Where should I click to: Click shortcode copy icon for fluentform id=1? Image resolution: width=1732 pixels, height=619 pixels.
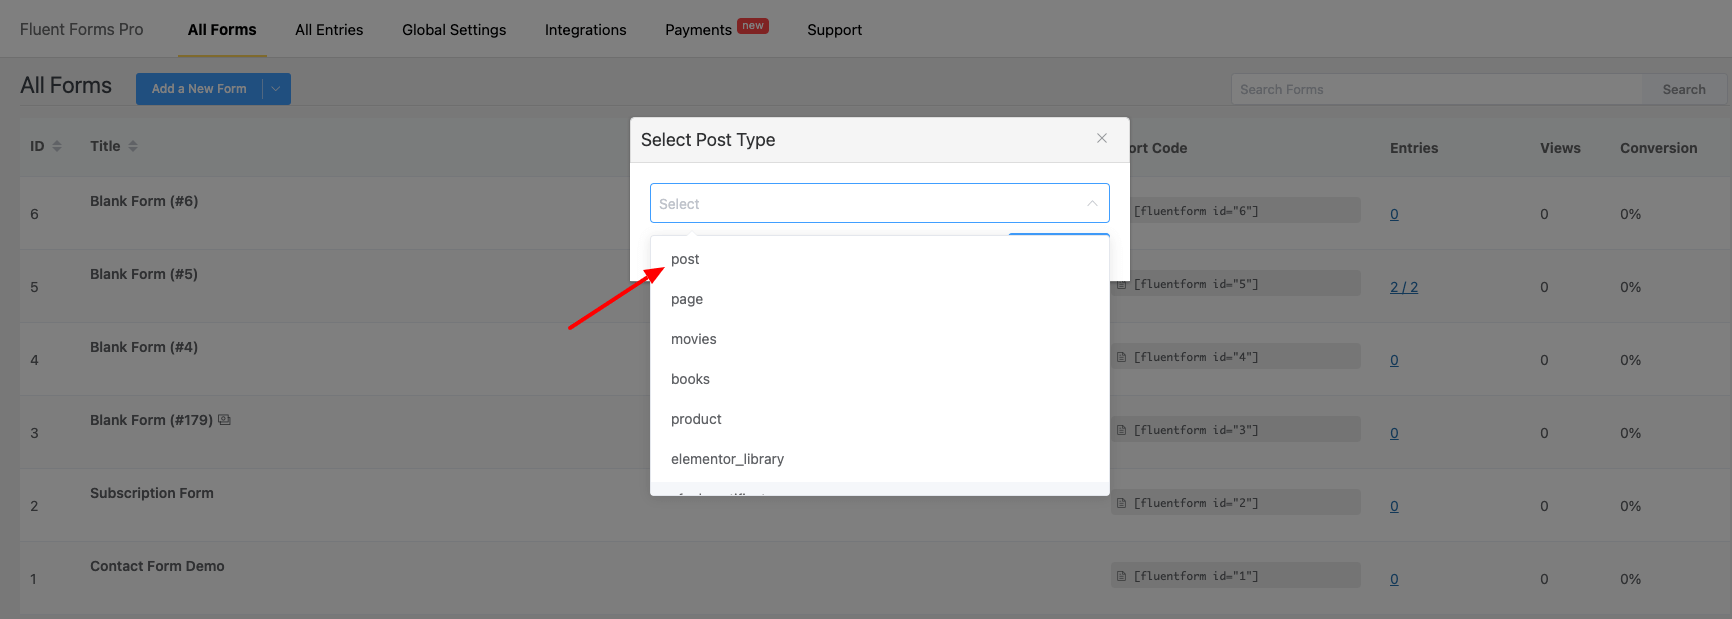1122,576
